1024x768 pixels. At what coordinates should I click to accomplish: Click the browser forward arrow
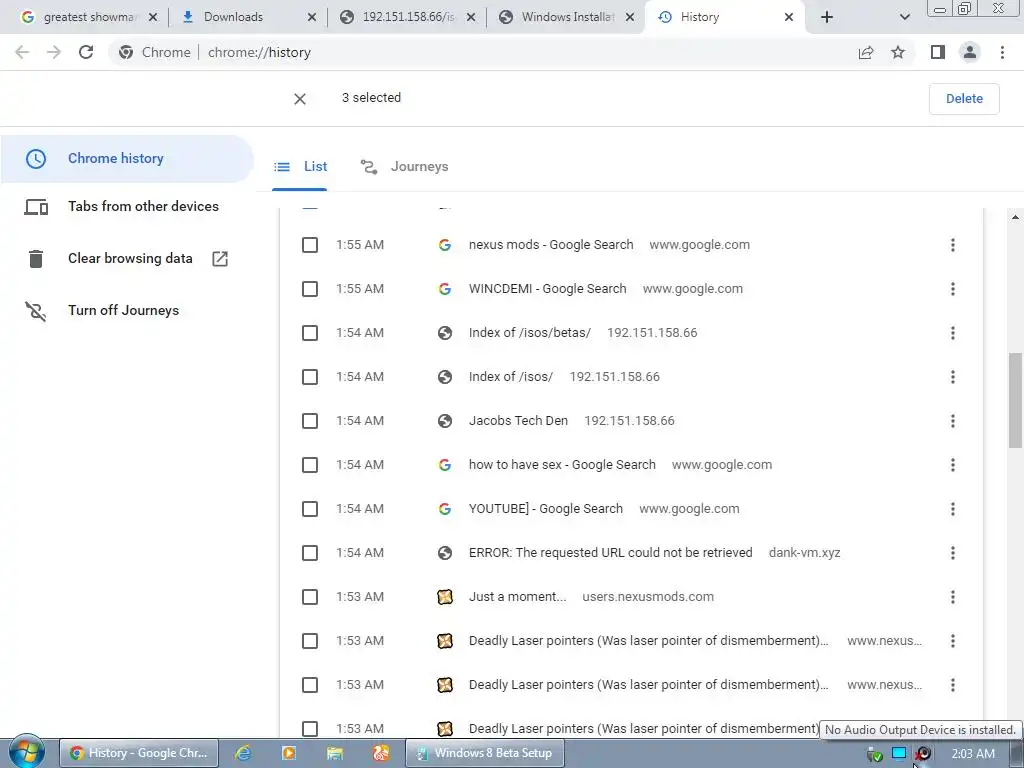[54, 52]
